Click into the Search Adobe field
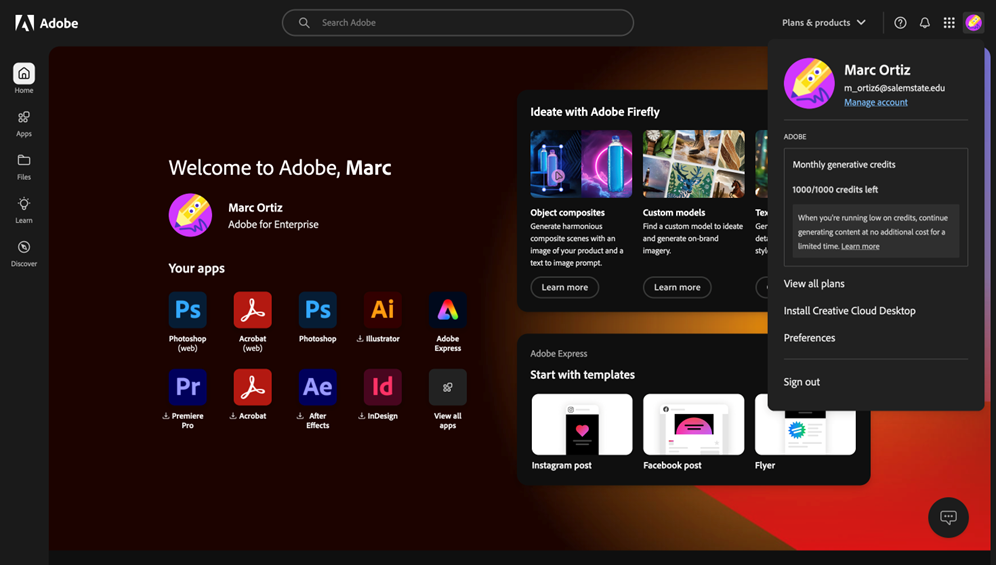This screenshot has height=565, width=996. pyautogui.click(x=457, y=23)
